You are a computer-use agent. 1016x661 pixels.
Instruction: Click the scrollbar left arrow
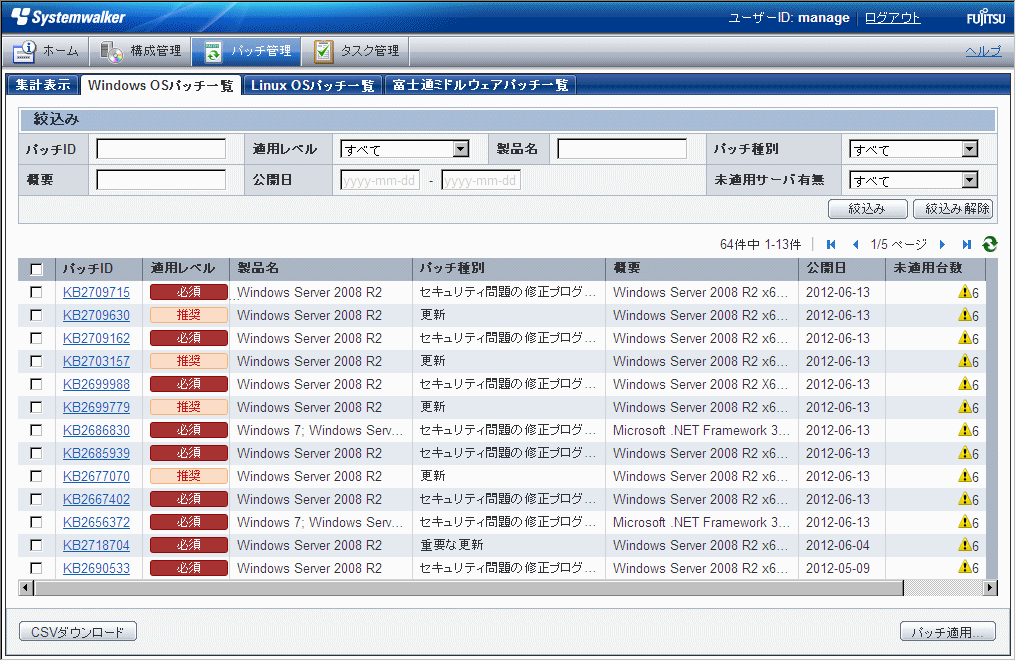click(x=25, y=588)
